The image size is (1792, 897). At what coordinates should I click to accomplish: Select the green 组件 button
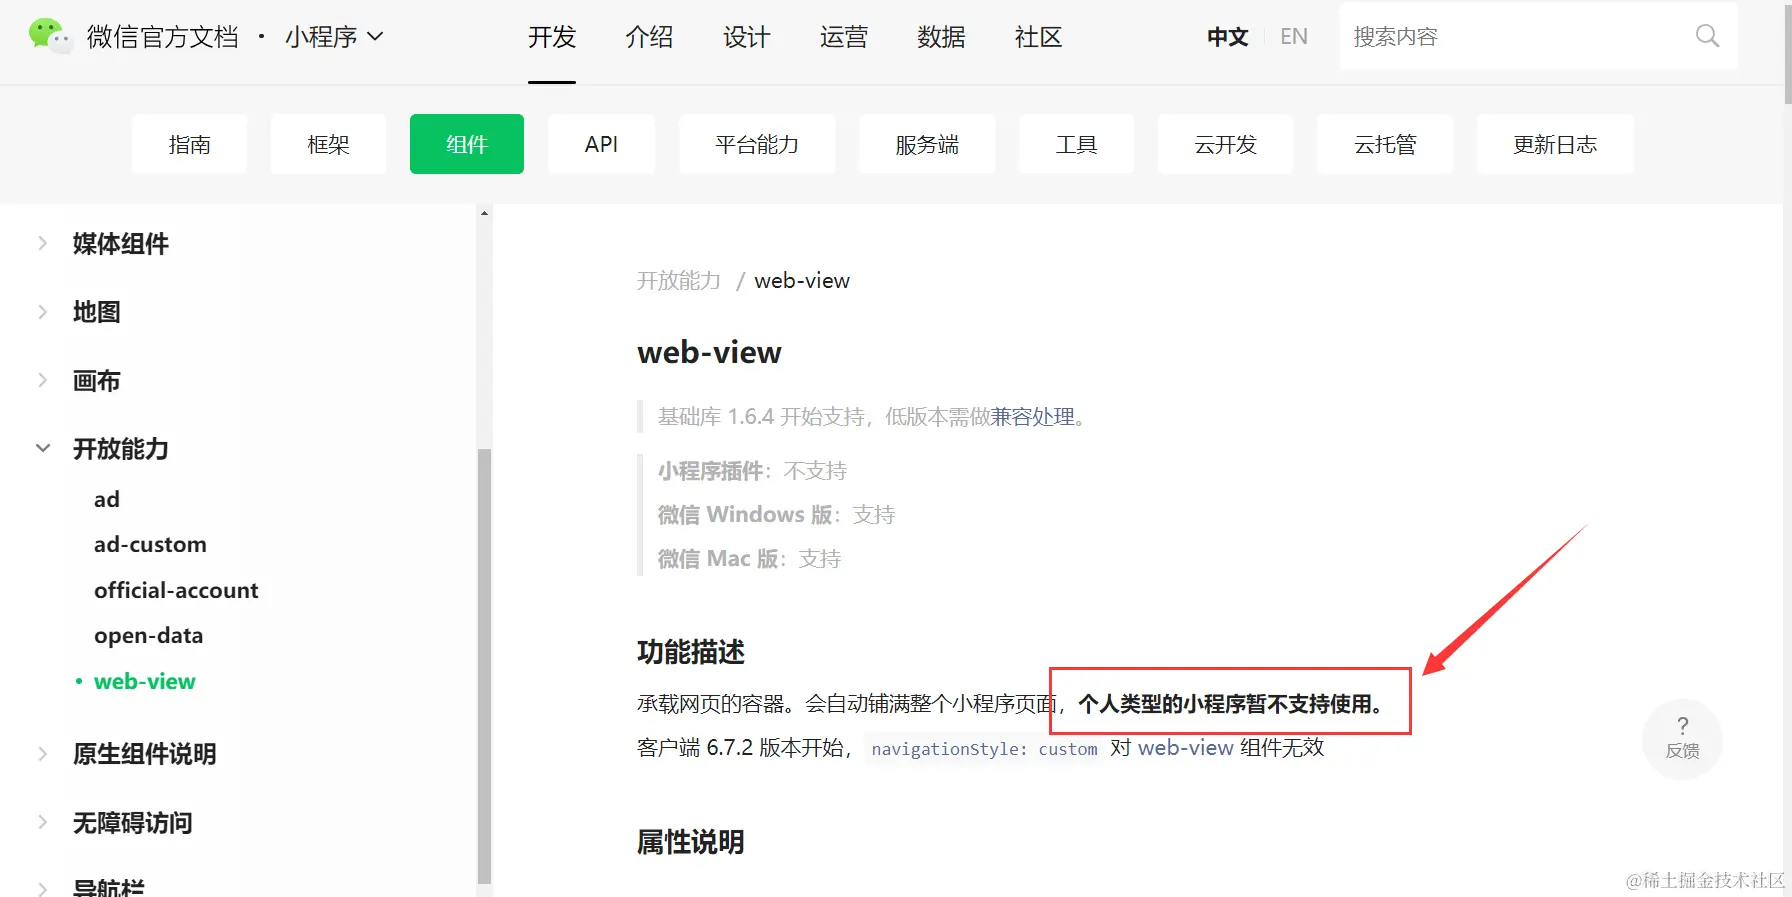click(467, 144)
